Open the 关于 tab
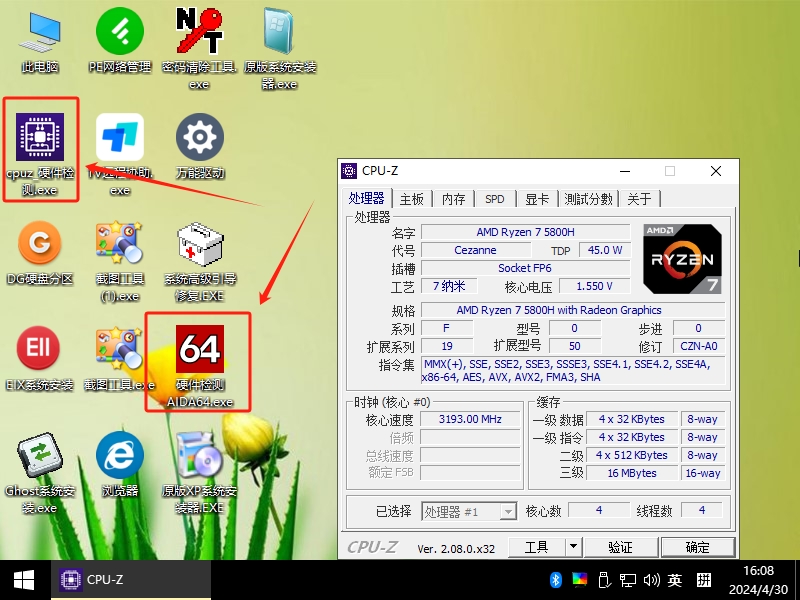The width and height of the screenshot is (800, 600). point(640,199)
